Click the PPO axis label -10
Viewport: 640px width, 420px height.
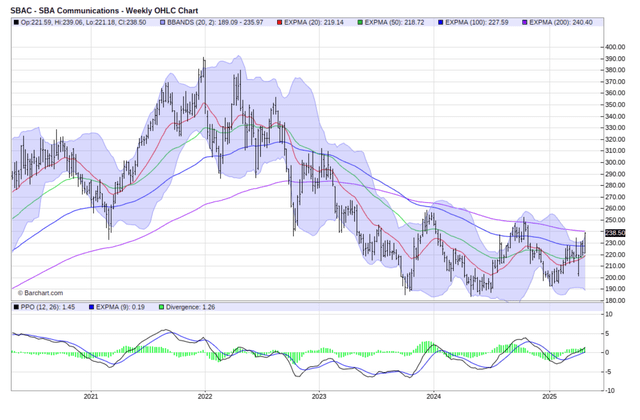(609, 391)
